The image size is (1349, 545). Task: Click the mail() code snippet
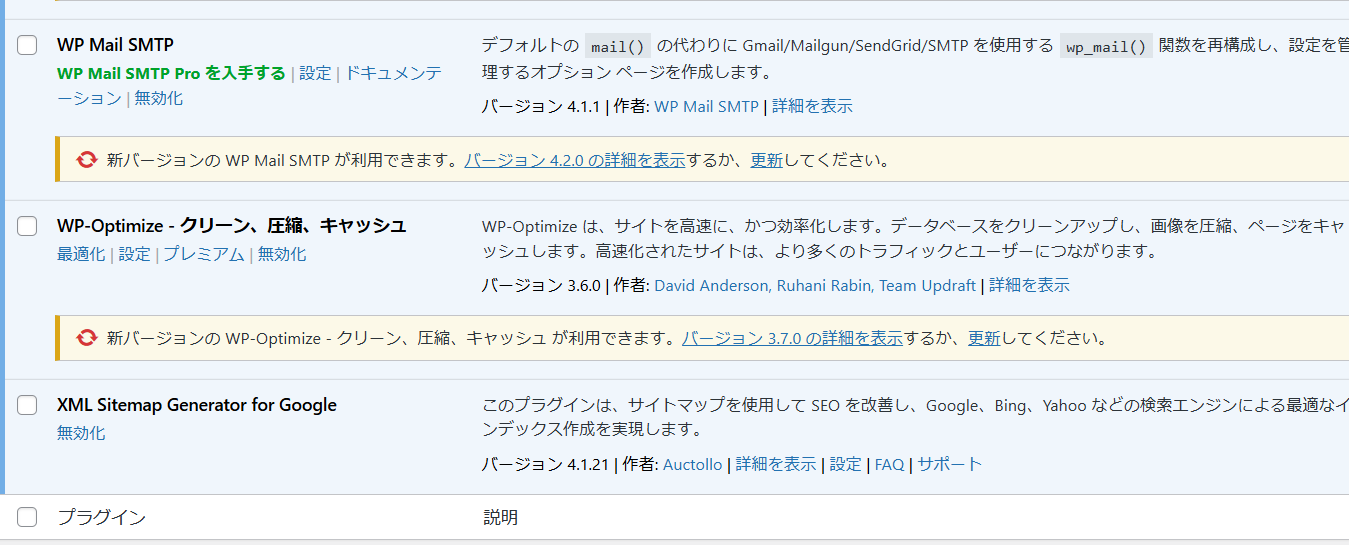[618, 46]
